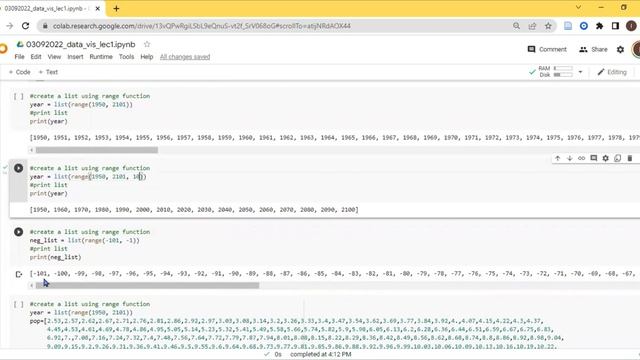Click the browser reload button
Viewport: 640px width, 360px height.
25,26
